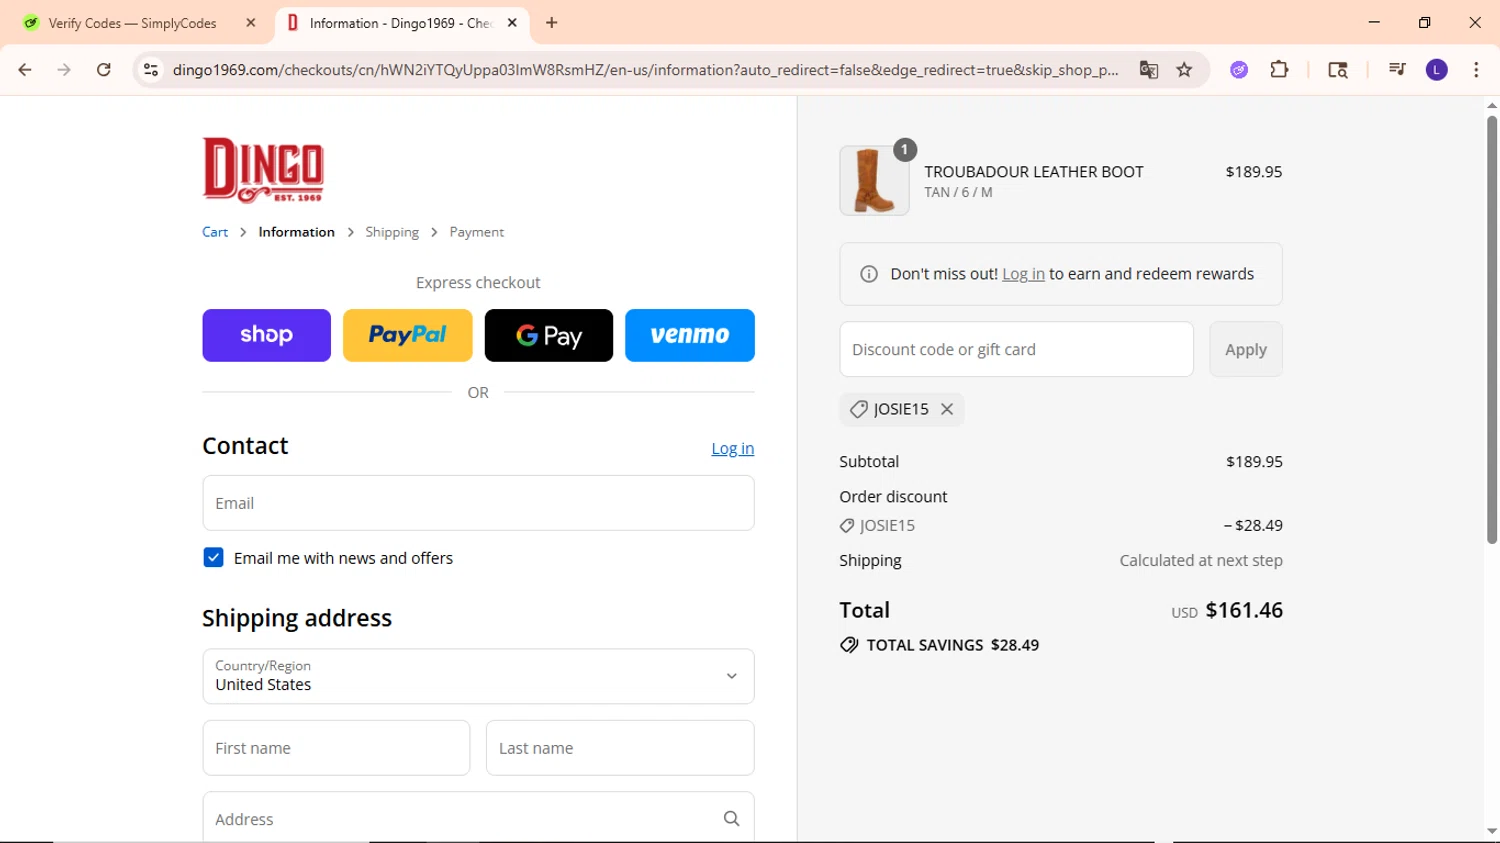Expand the Country/Region dropdown
This screenshot has width=1500, height=843.
(x=478, y=676)
